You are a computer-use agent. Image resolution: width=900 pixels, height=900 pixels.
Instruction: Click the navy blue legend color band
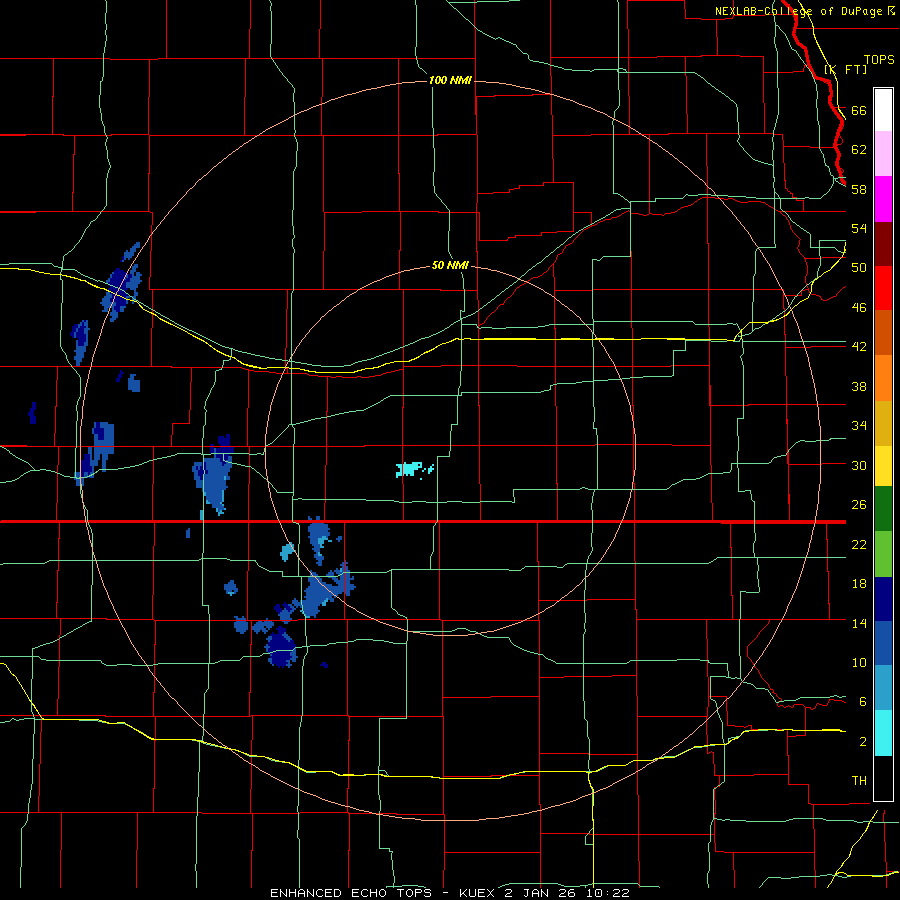coord(883,599)
